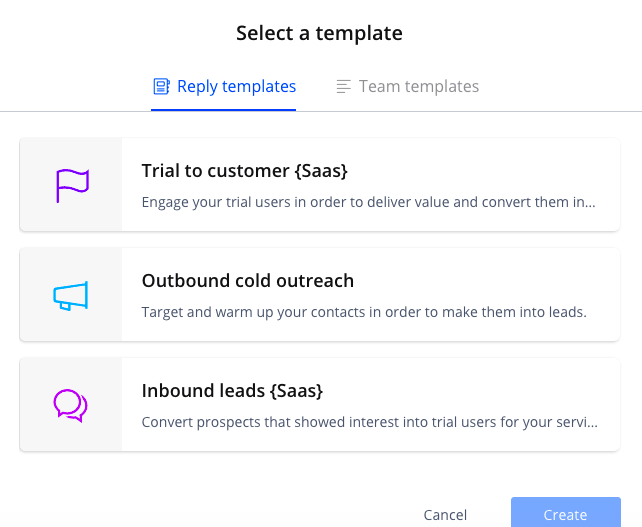Click the magenta chat bubbles icon
The height and width of the screenshot is (527, 642).
click(x=70, y=405)
